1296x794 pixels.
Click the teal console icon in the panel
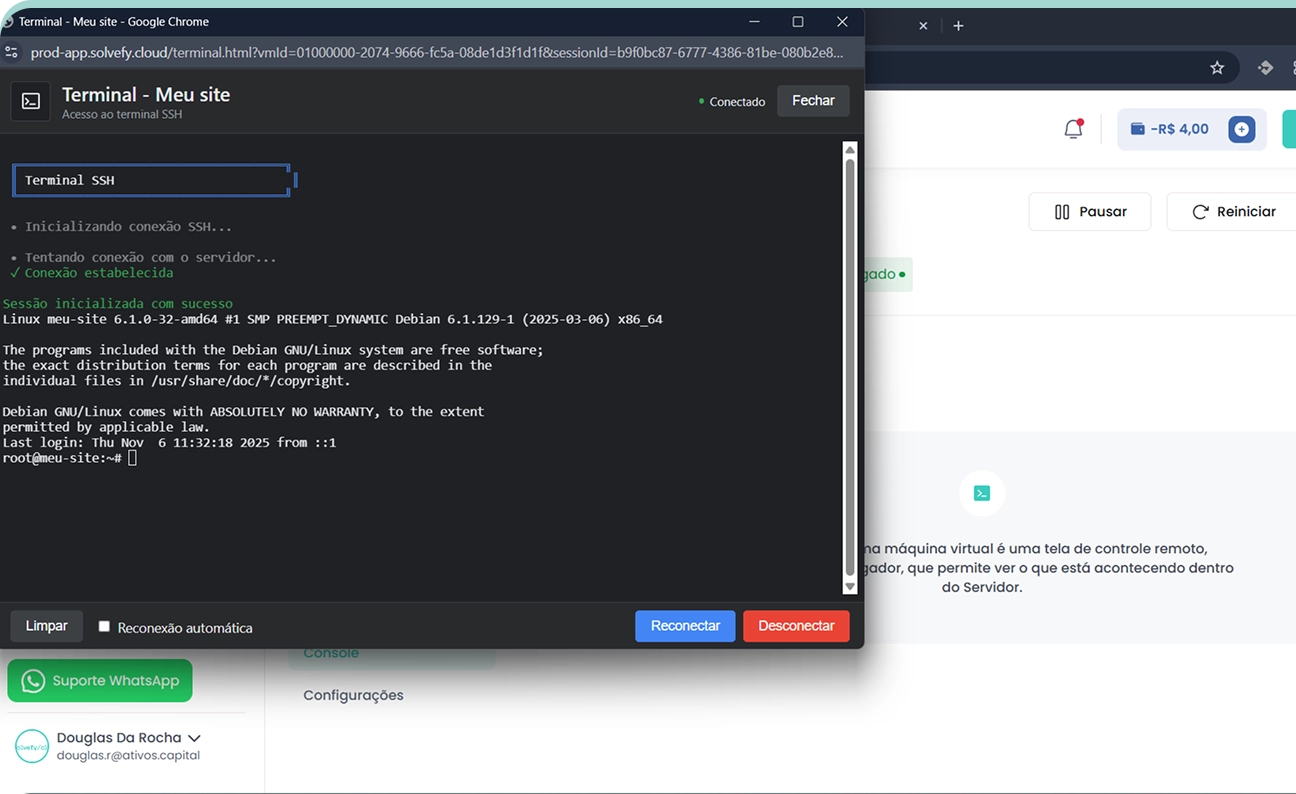click(982, 493)
